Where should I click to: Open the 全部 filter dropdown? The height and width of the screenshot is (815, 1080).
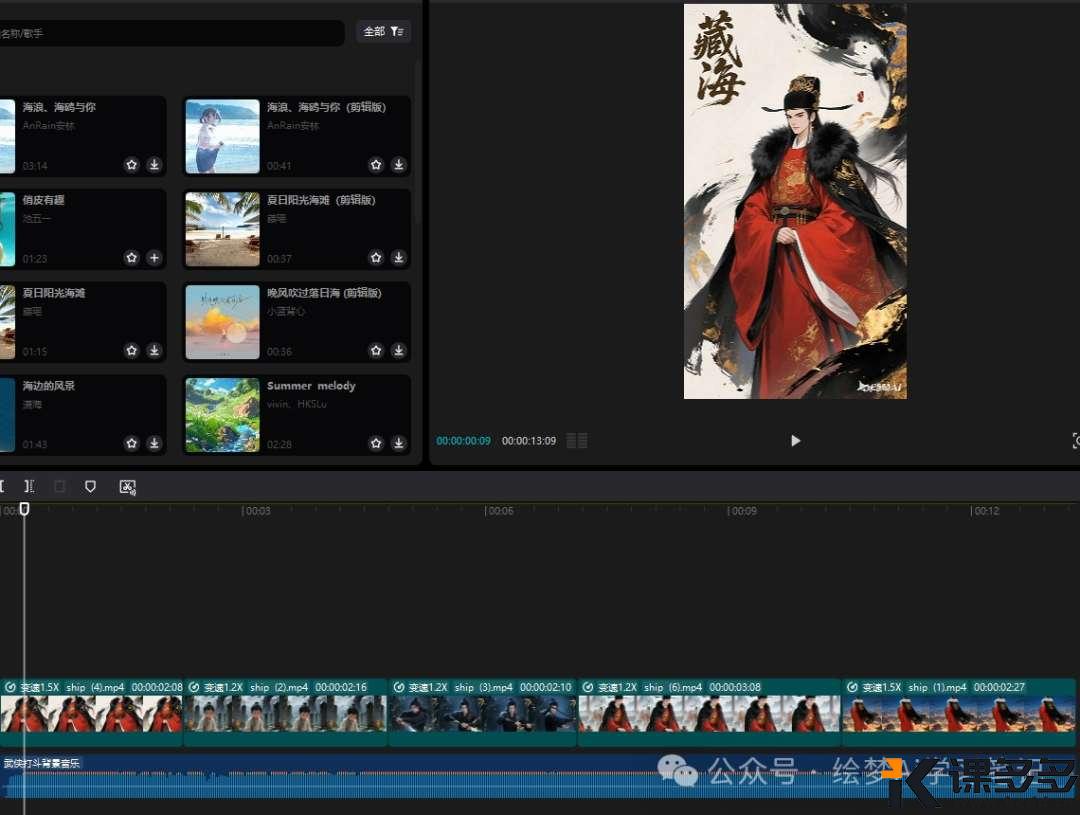[x=383, y=32]
